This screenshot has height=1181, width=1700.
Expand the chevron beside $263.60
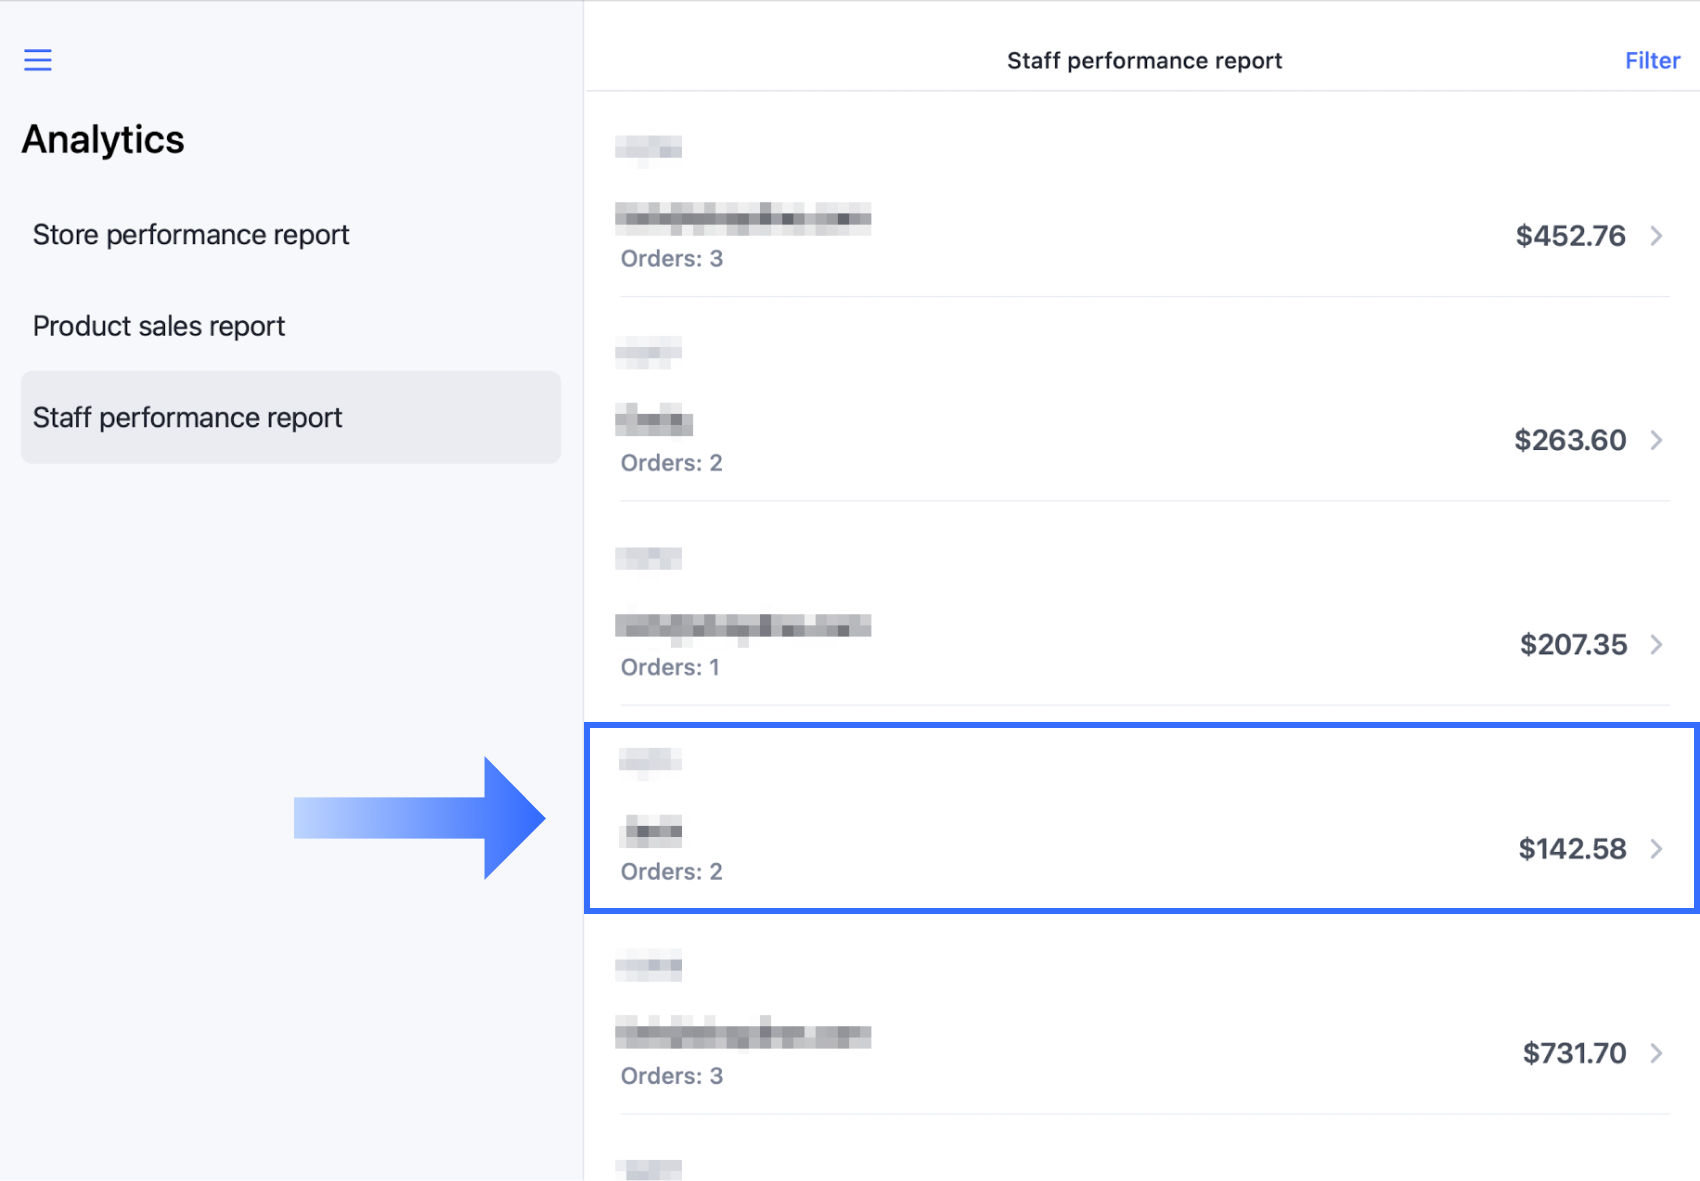click(1657, 440)
